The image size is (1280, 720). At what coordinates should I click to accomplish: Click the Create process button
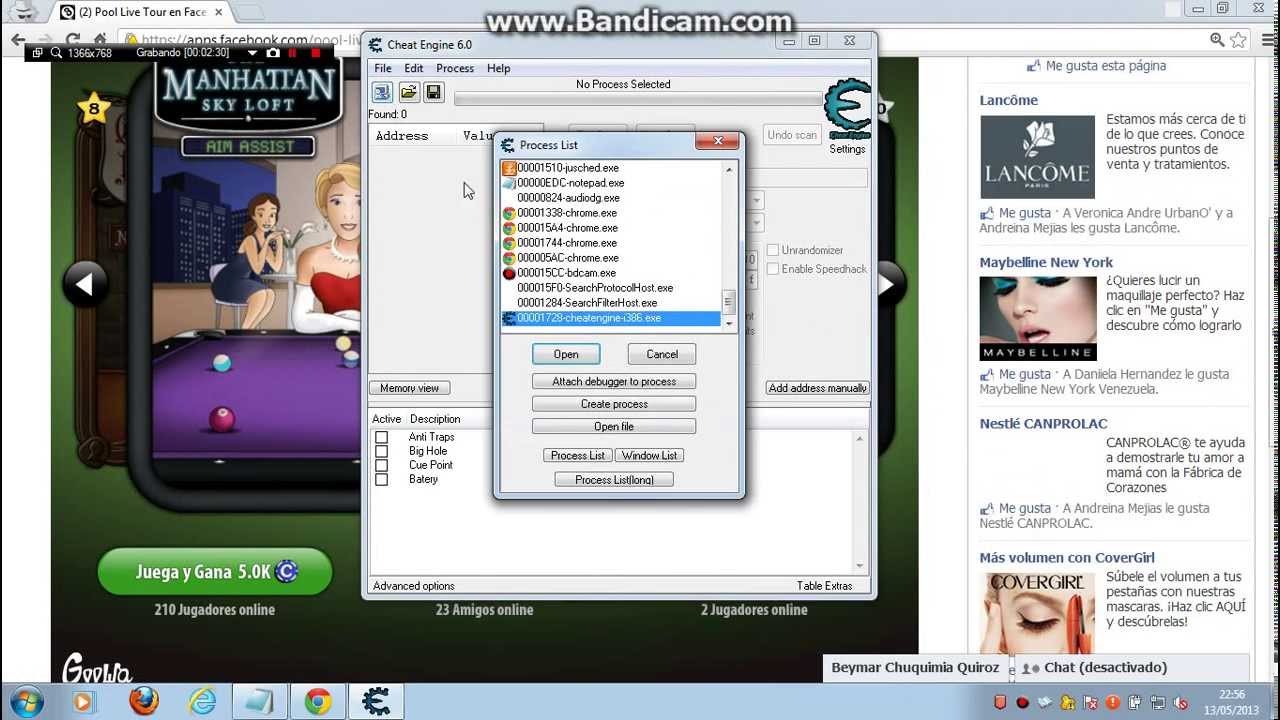point(614,404)
